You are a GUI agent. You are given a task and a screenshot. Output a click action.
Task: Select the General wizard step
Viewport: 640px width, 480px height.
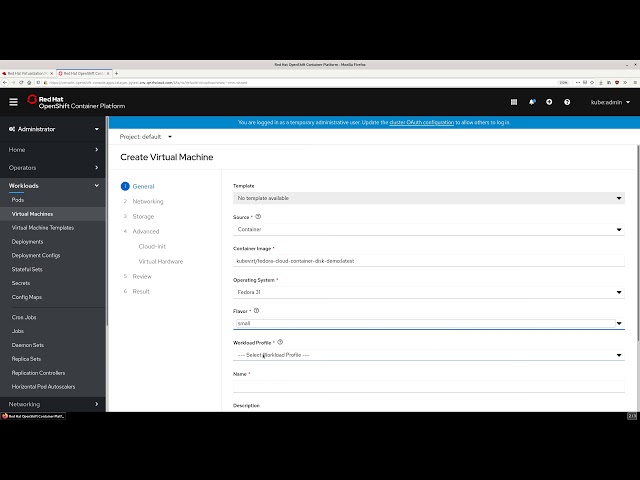[143, 187]
